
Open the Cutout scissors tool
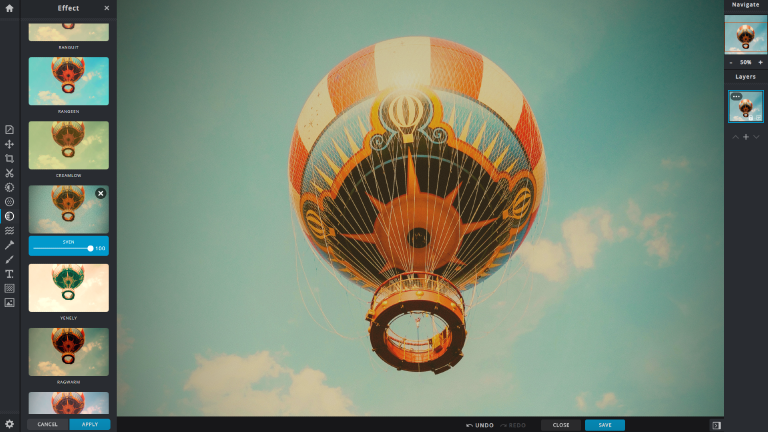click(9, 173)
